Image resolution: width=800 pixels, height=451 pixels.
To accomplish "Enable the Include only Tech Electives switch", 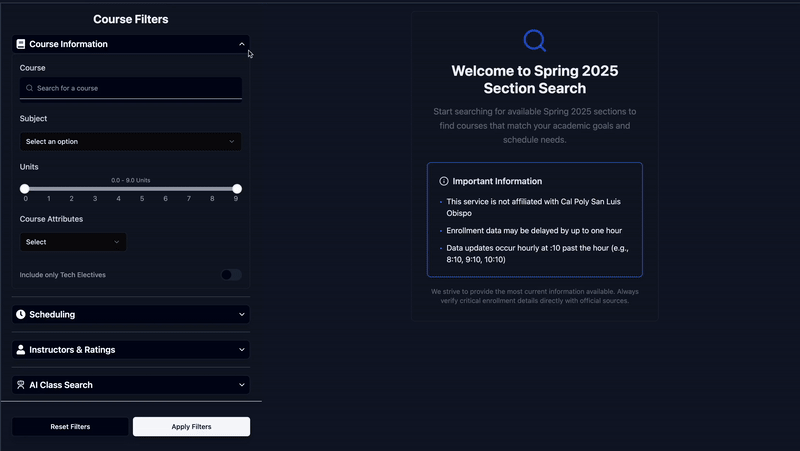I will (x=231, y=275).
